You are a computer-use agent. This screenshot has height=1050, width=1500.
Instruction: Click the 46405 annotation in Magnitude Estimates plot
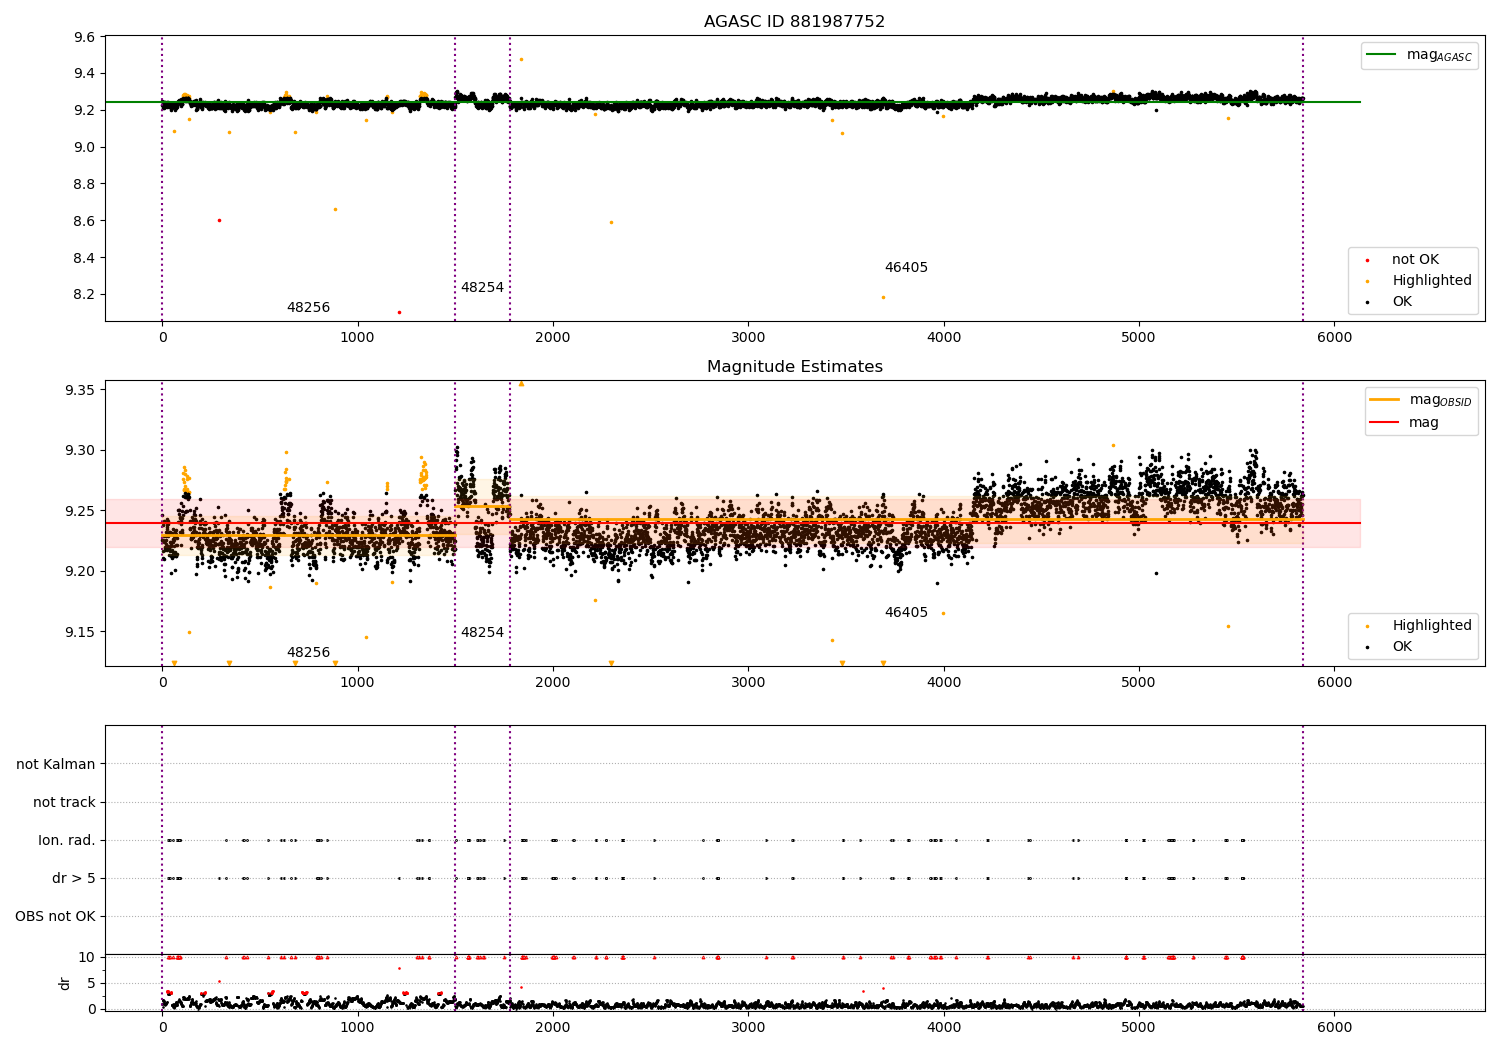click(x=906, y=612)
